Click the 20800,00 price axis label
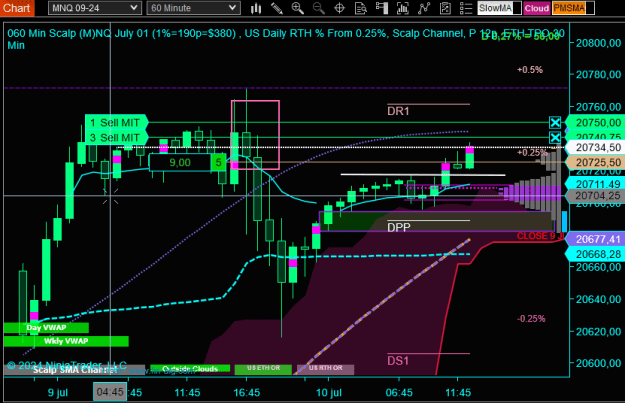This screenshot has height=403, width=625. pyautogui.click(x=598, y=43)
